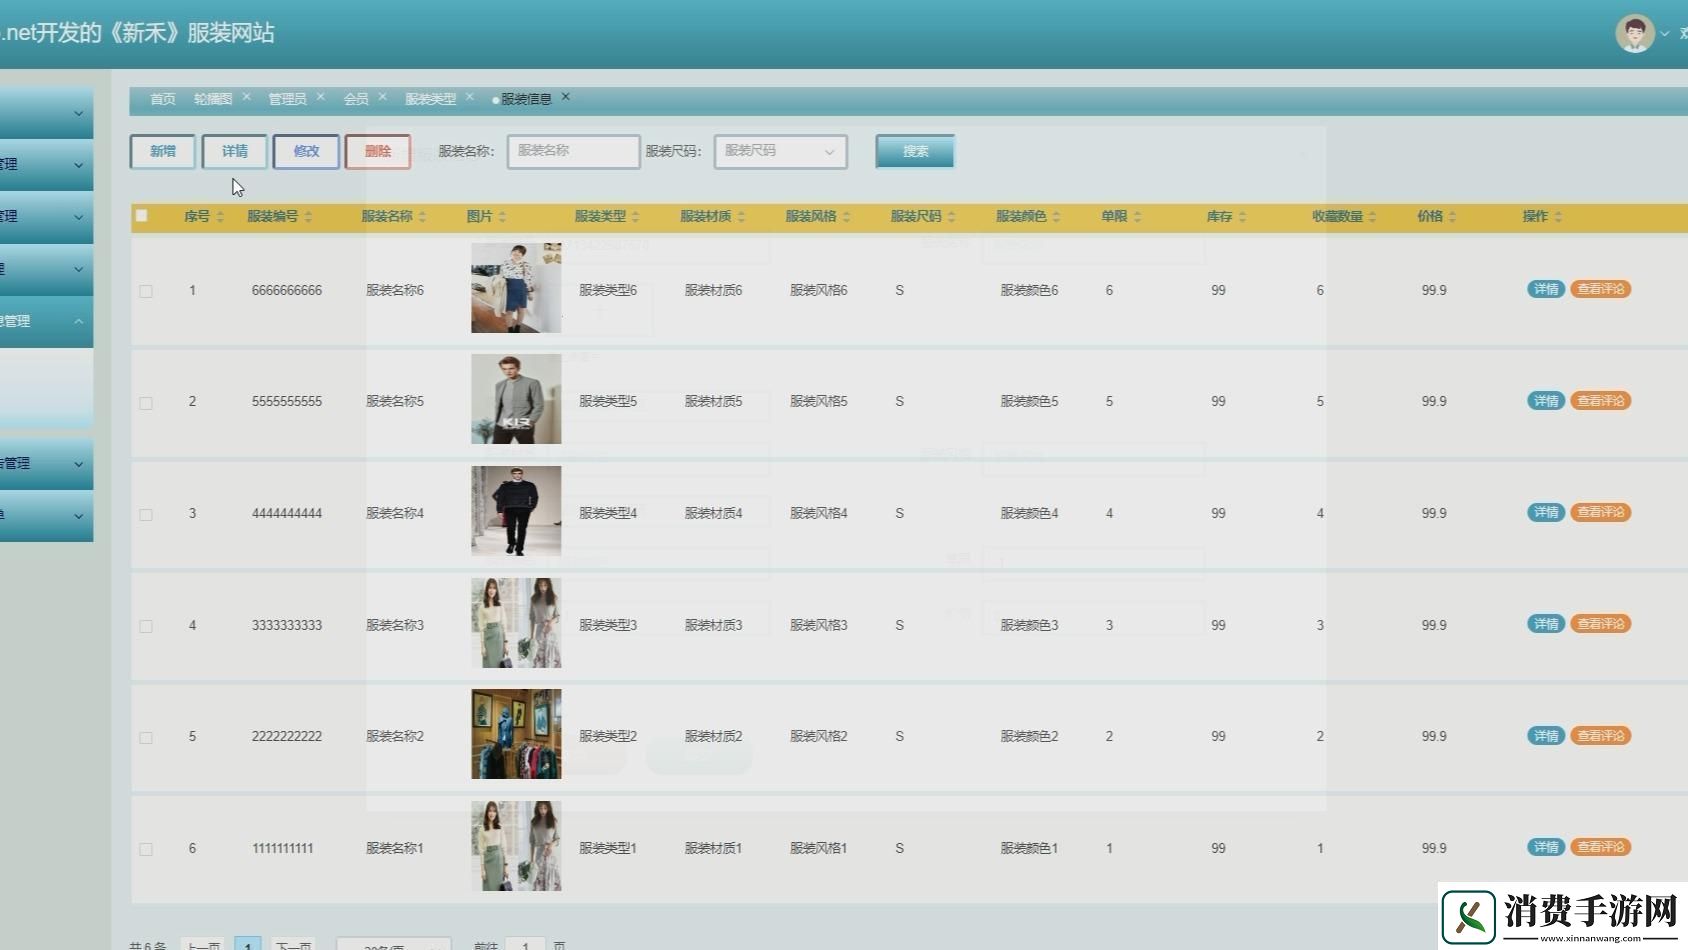Toggle the select-all header checkbox
The height and width of the screenshot is (950, 1688).
142,216
